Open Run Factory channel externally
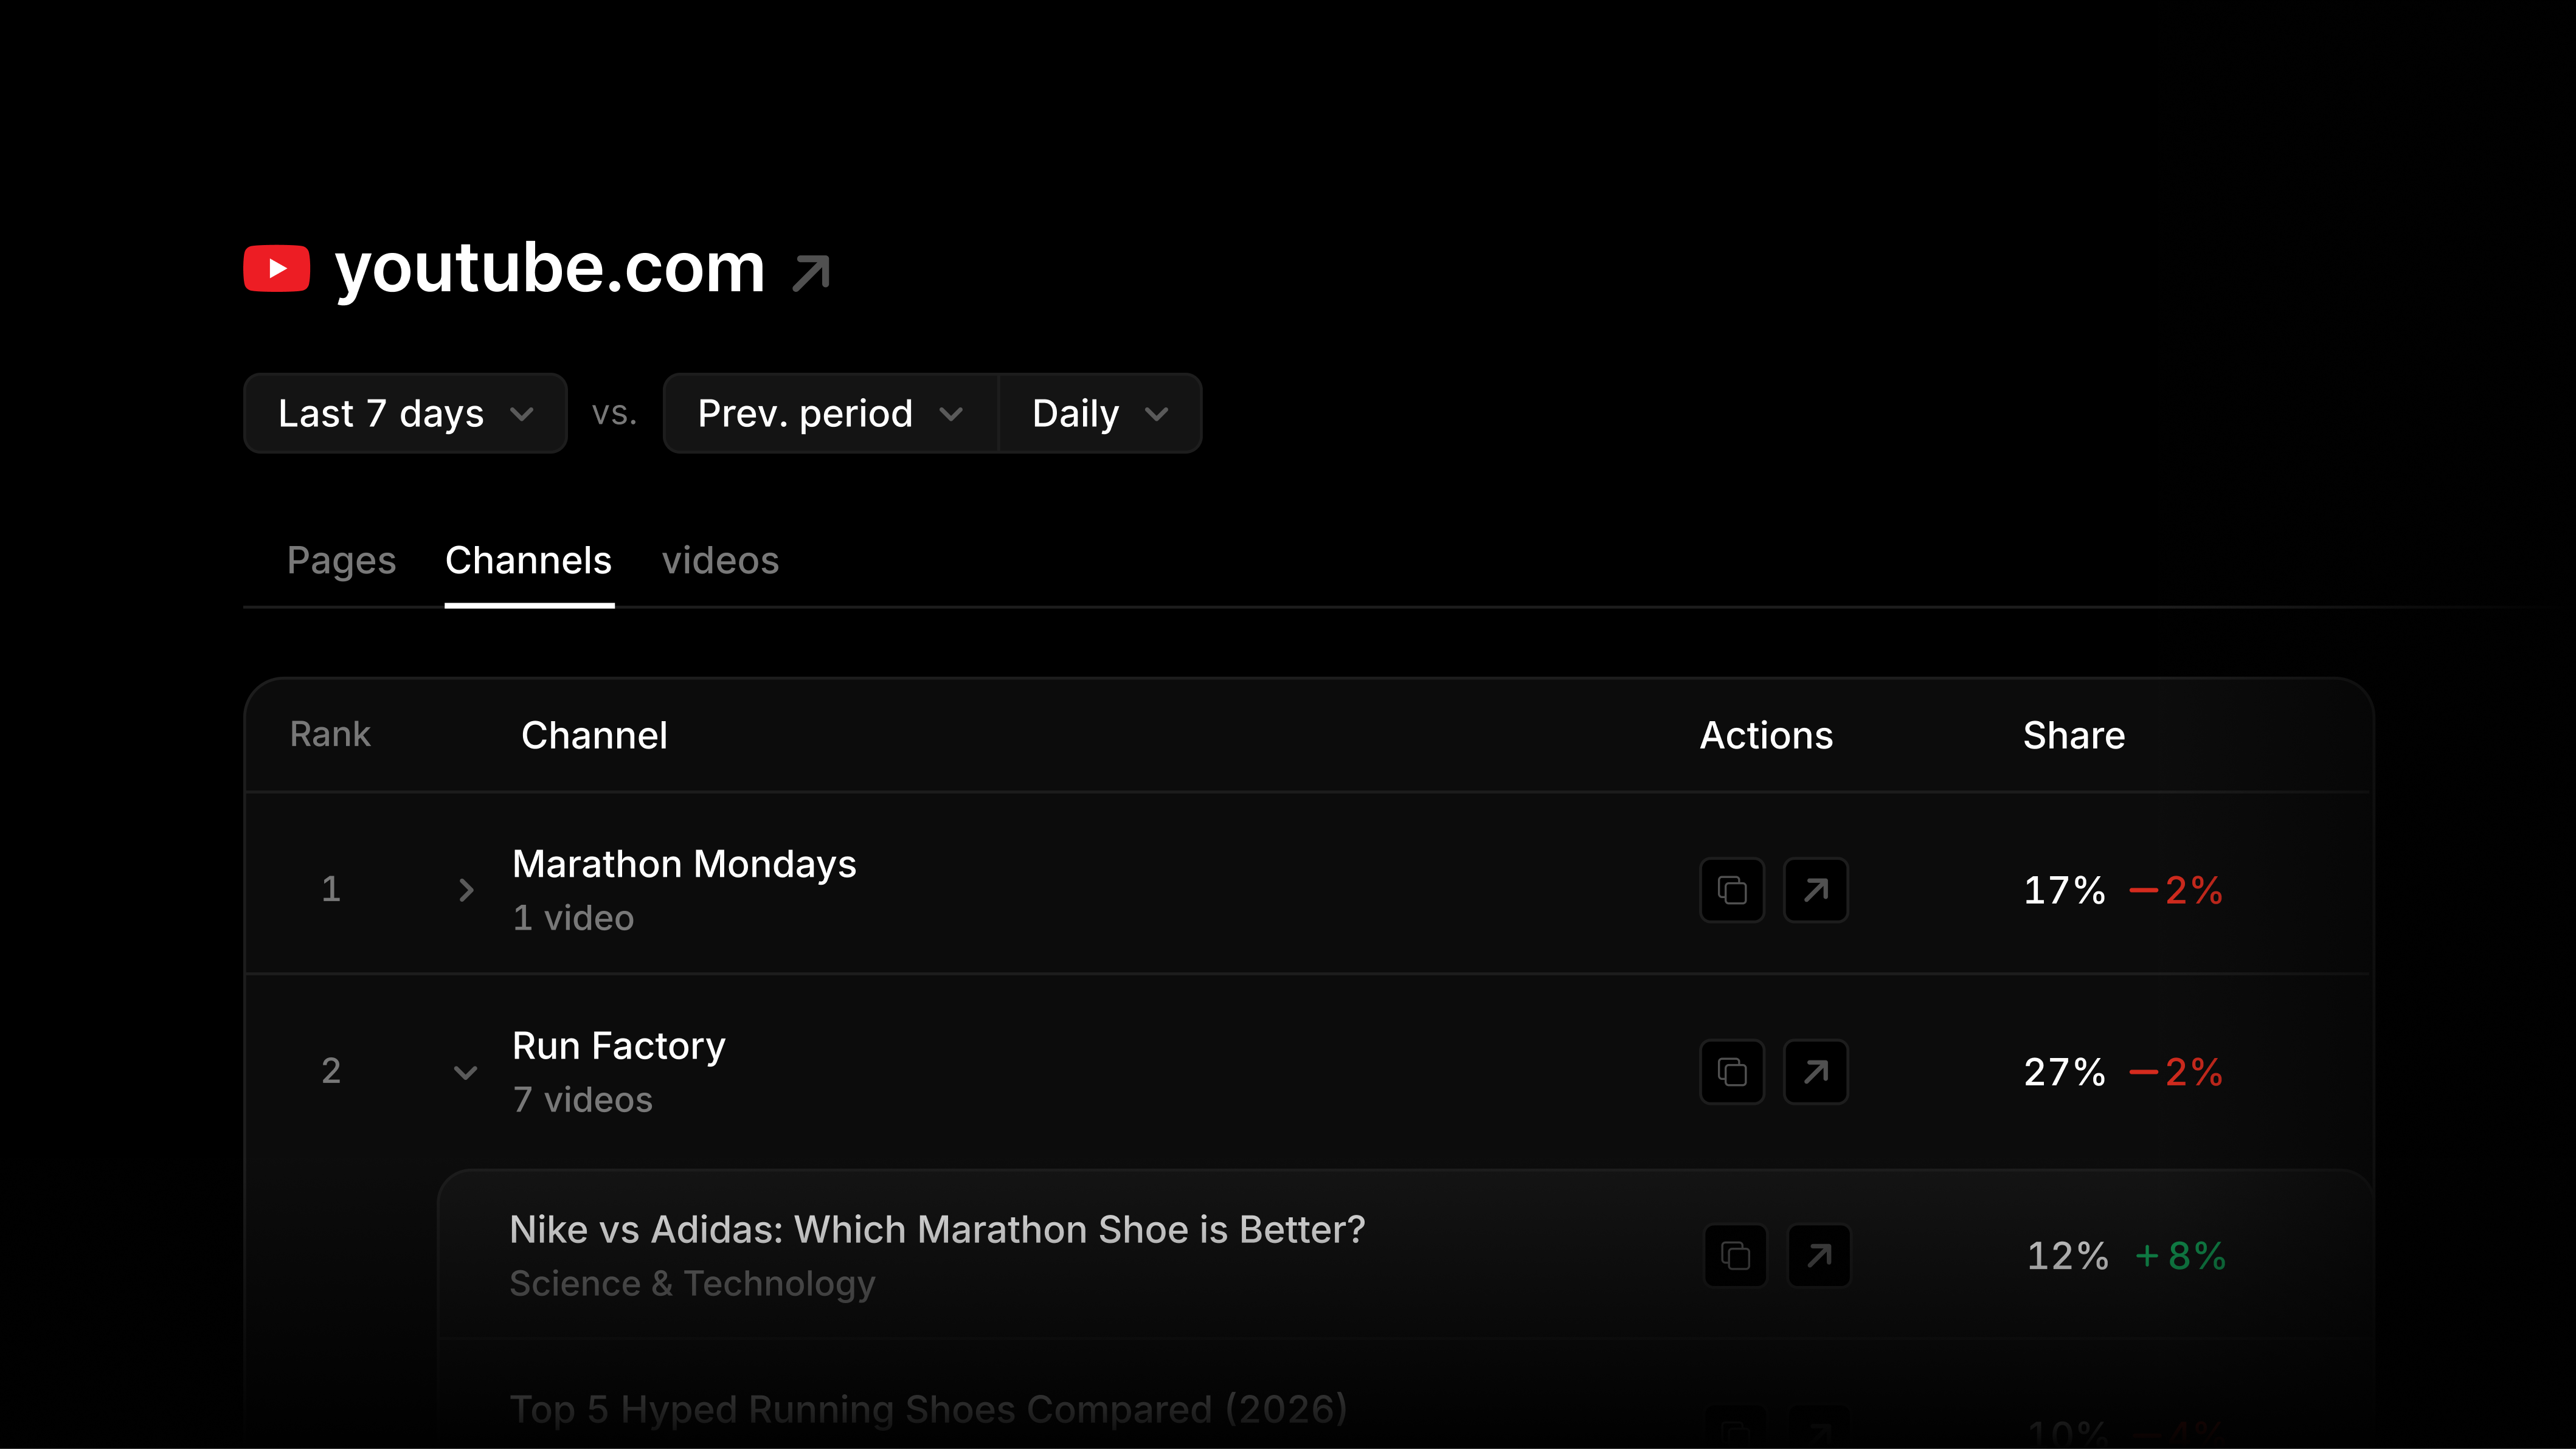The width and height of the screenshot is (2576, 1449). coord(1816,1072)
